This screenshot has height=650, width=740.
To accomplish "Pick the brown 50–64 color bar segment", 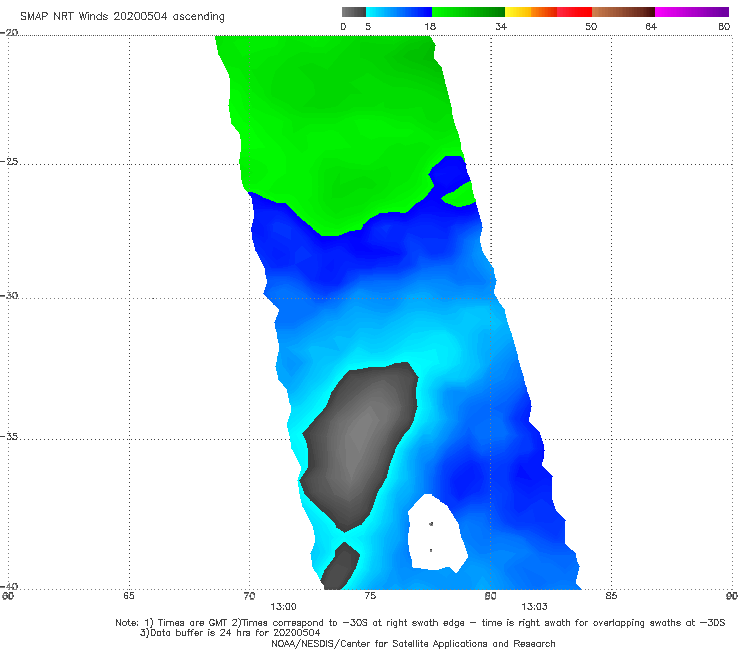I will (x=623, y=12).
